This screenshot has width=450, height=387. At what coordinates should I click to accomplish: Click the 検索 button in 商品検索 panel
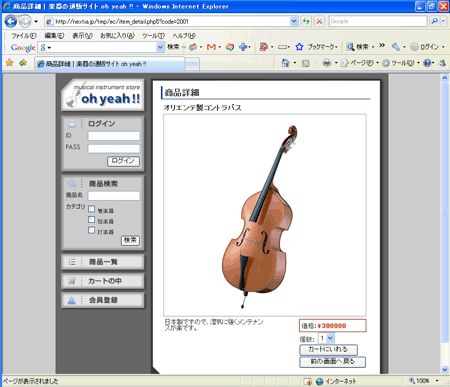coord(130,240)
